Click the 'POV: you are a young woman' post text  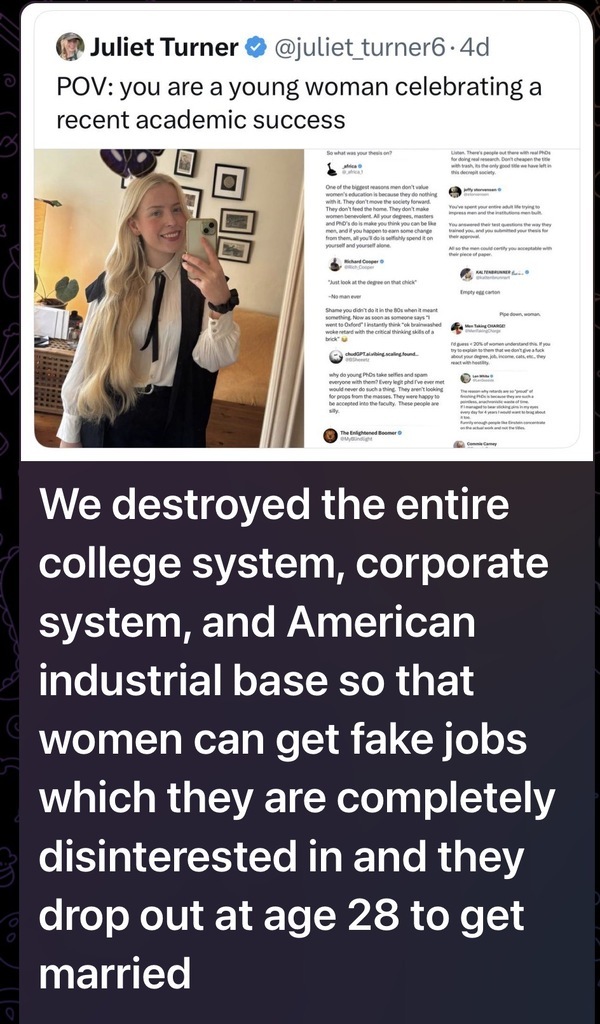click(299, 103)
